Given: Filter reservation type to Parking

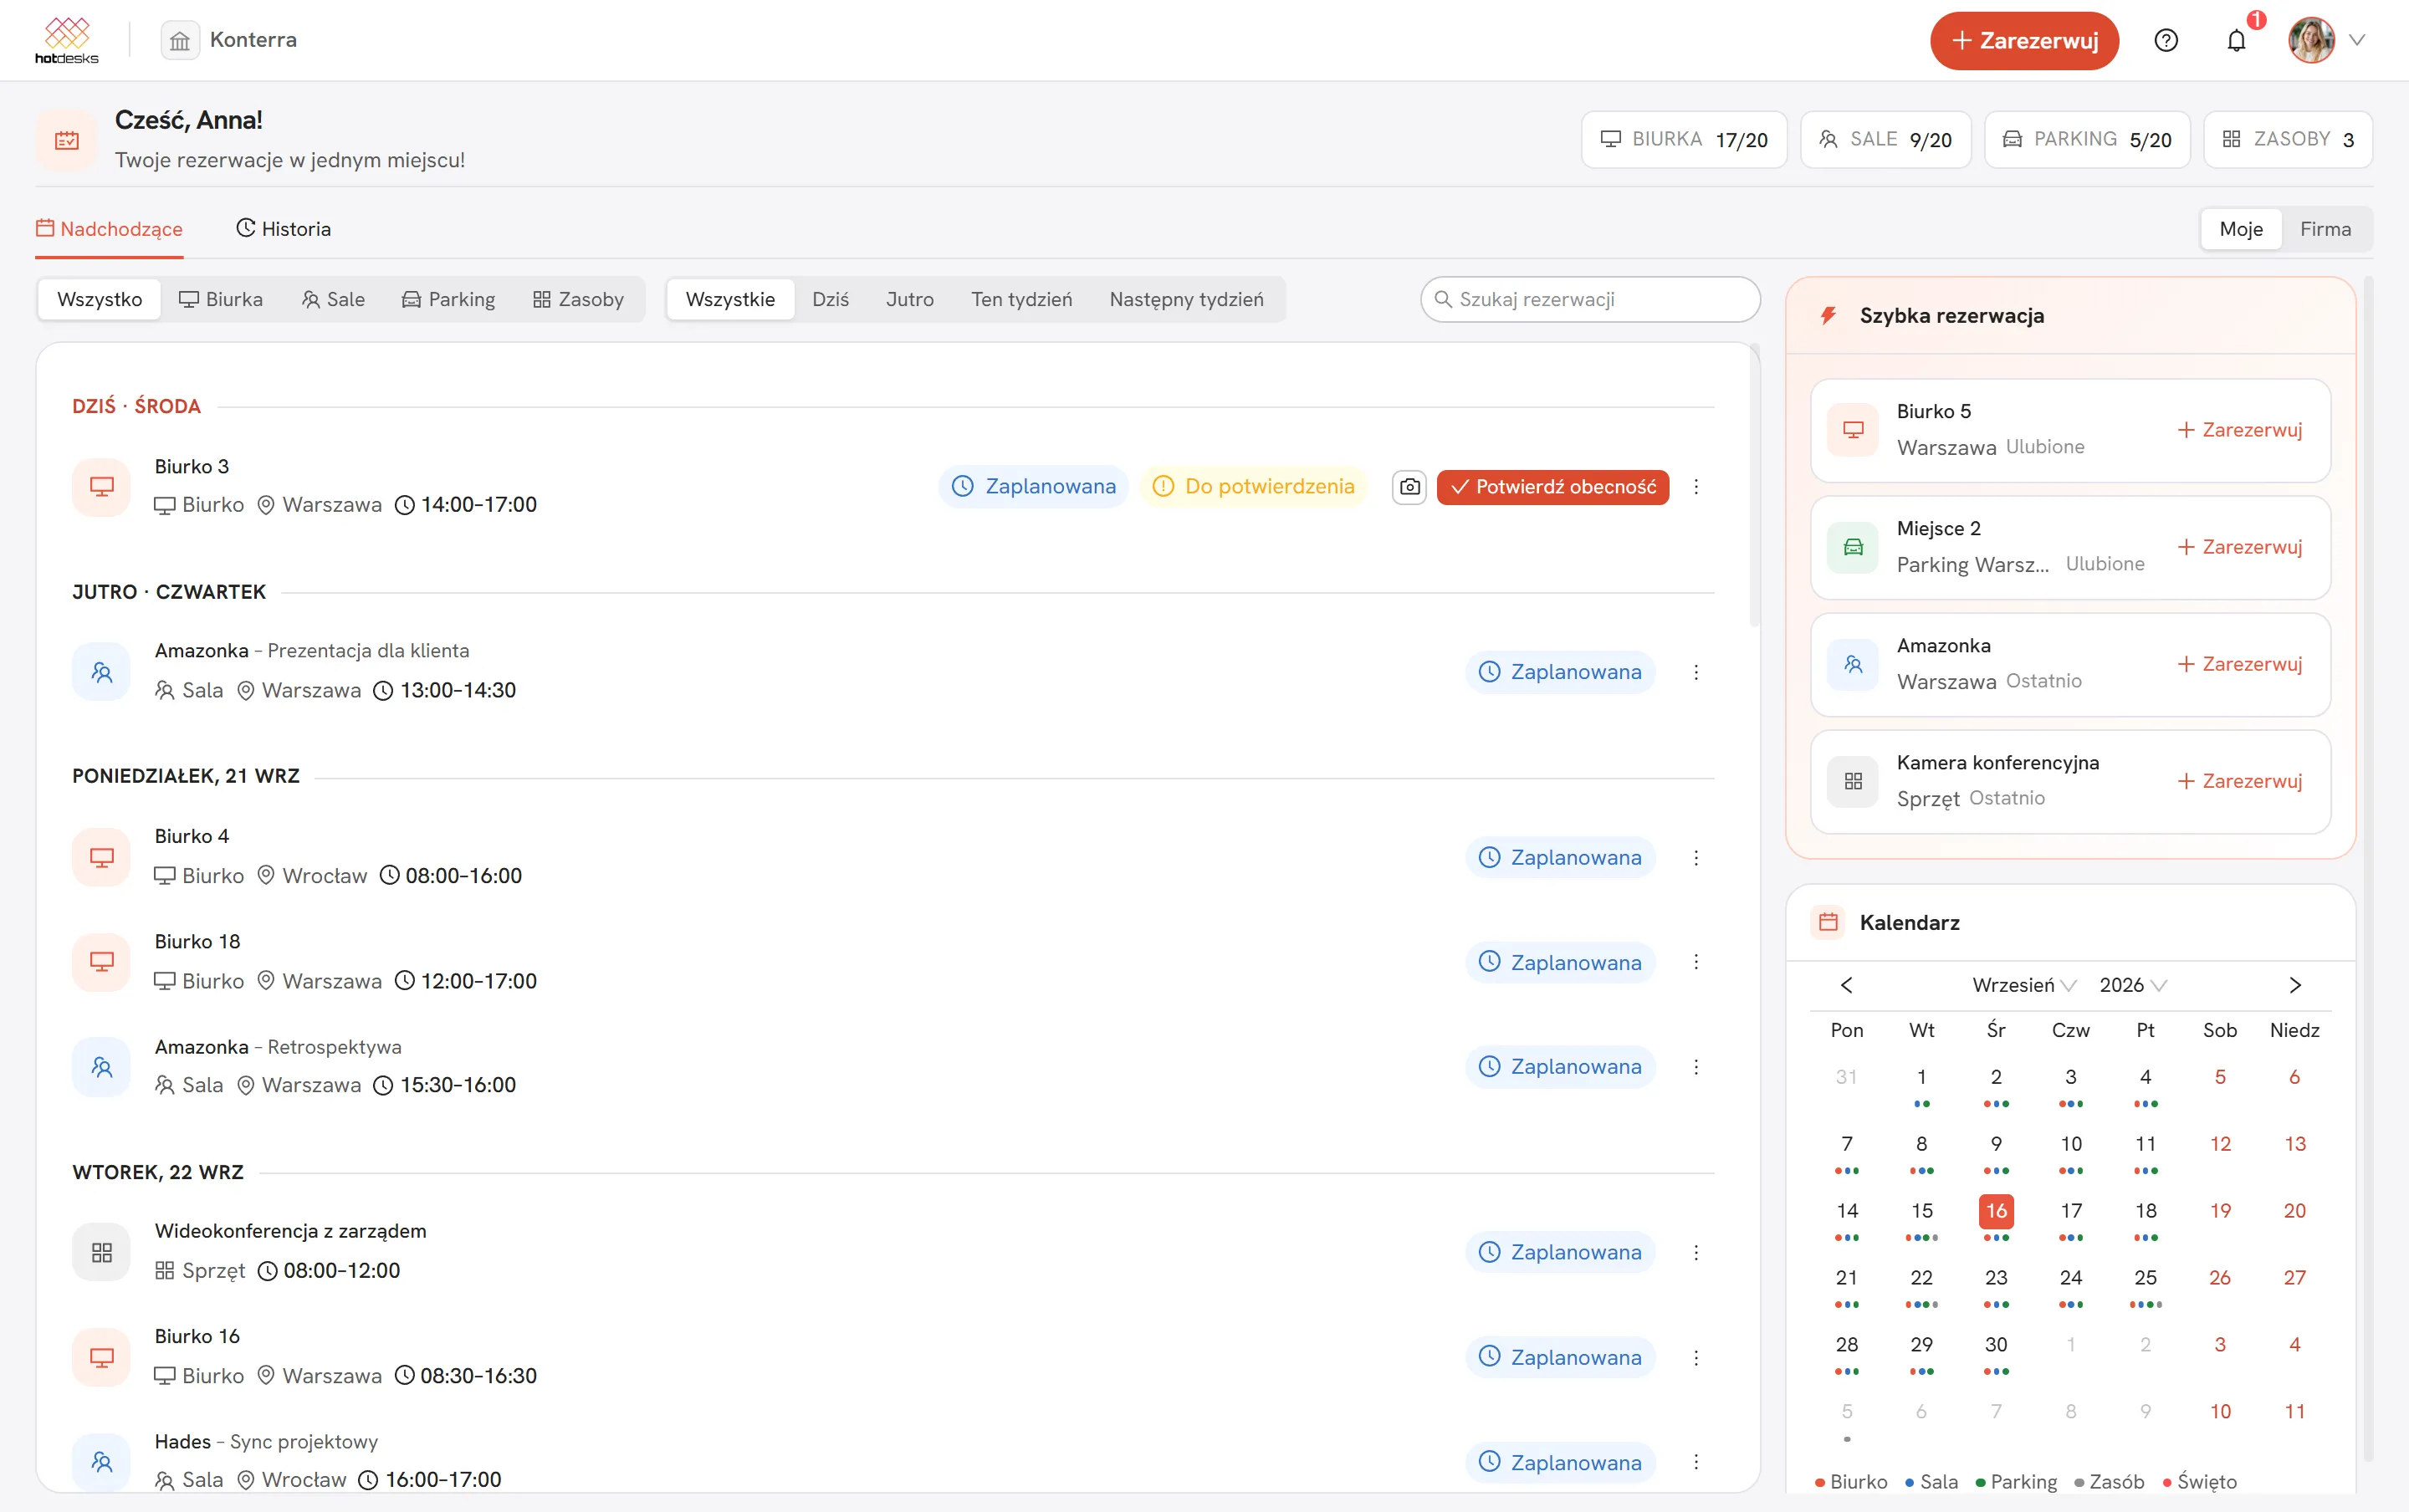Looking at the screenshot, I should pyautogui.click(x=448, y=299).
